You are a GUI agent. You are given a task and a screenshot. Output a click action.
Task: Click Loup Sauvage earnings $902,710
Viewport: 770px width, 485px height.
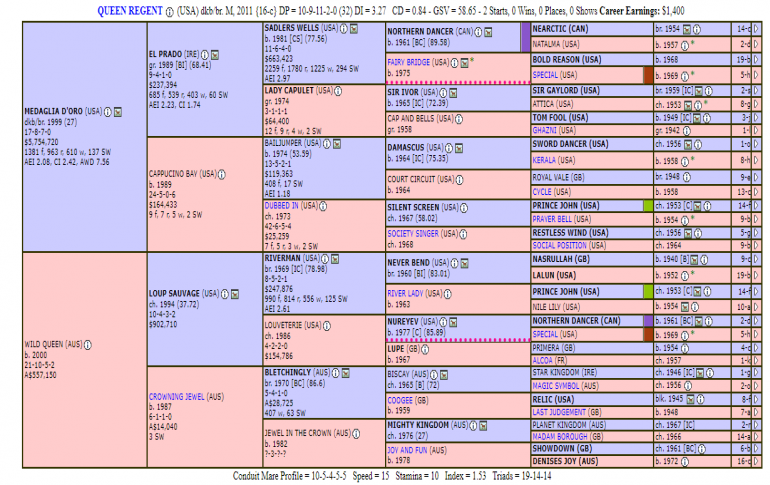[163, 324]
